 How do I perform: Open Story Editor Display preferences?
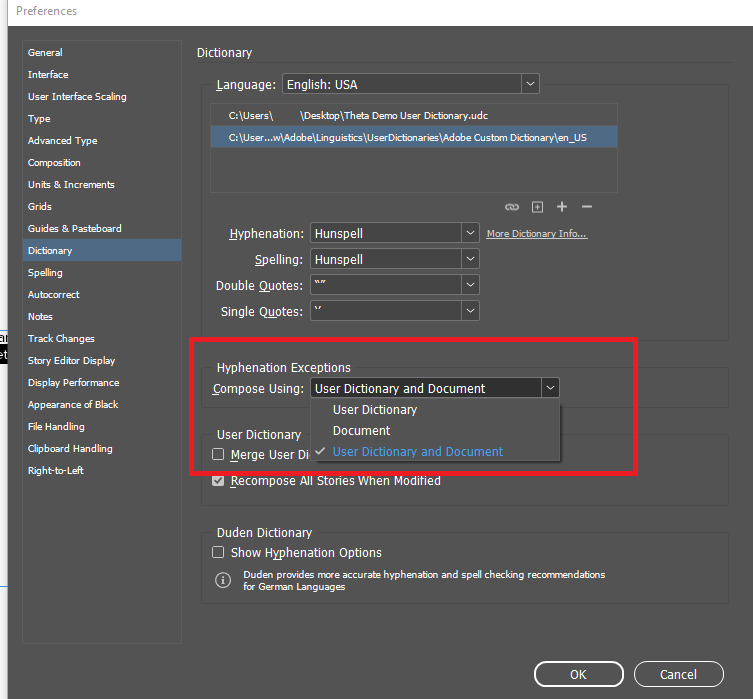tap(102, 361)
